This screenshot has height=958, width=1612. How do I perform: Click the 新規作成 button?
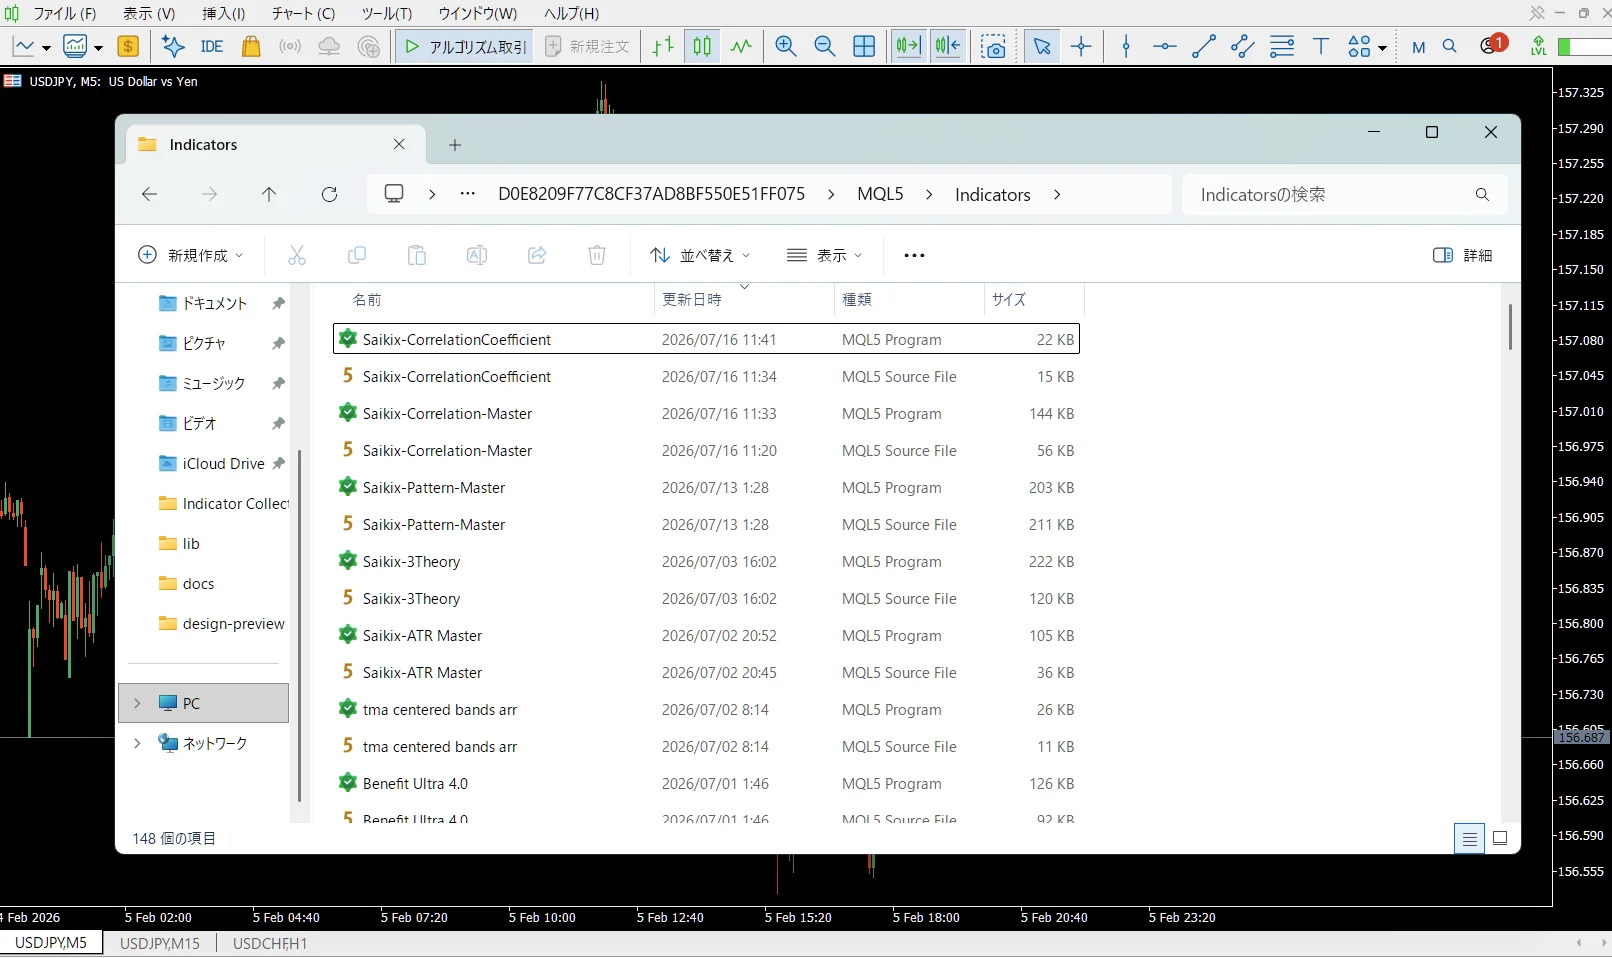(x=190, y=255)
